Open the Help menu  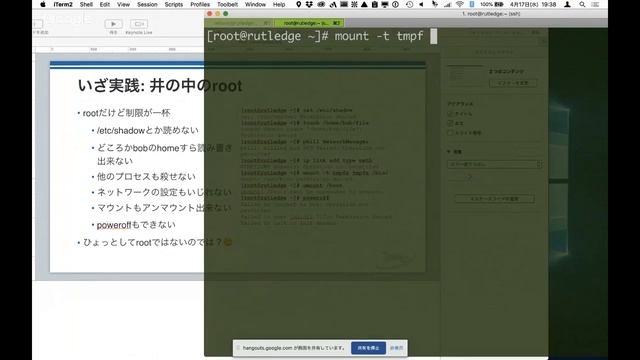pyautogui.click(x=279, y=4)
